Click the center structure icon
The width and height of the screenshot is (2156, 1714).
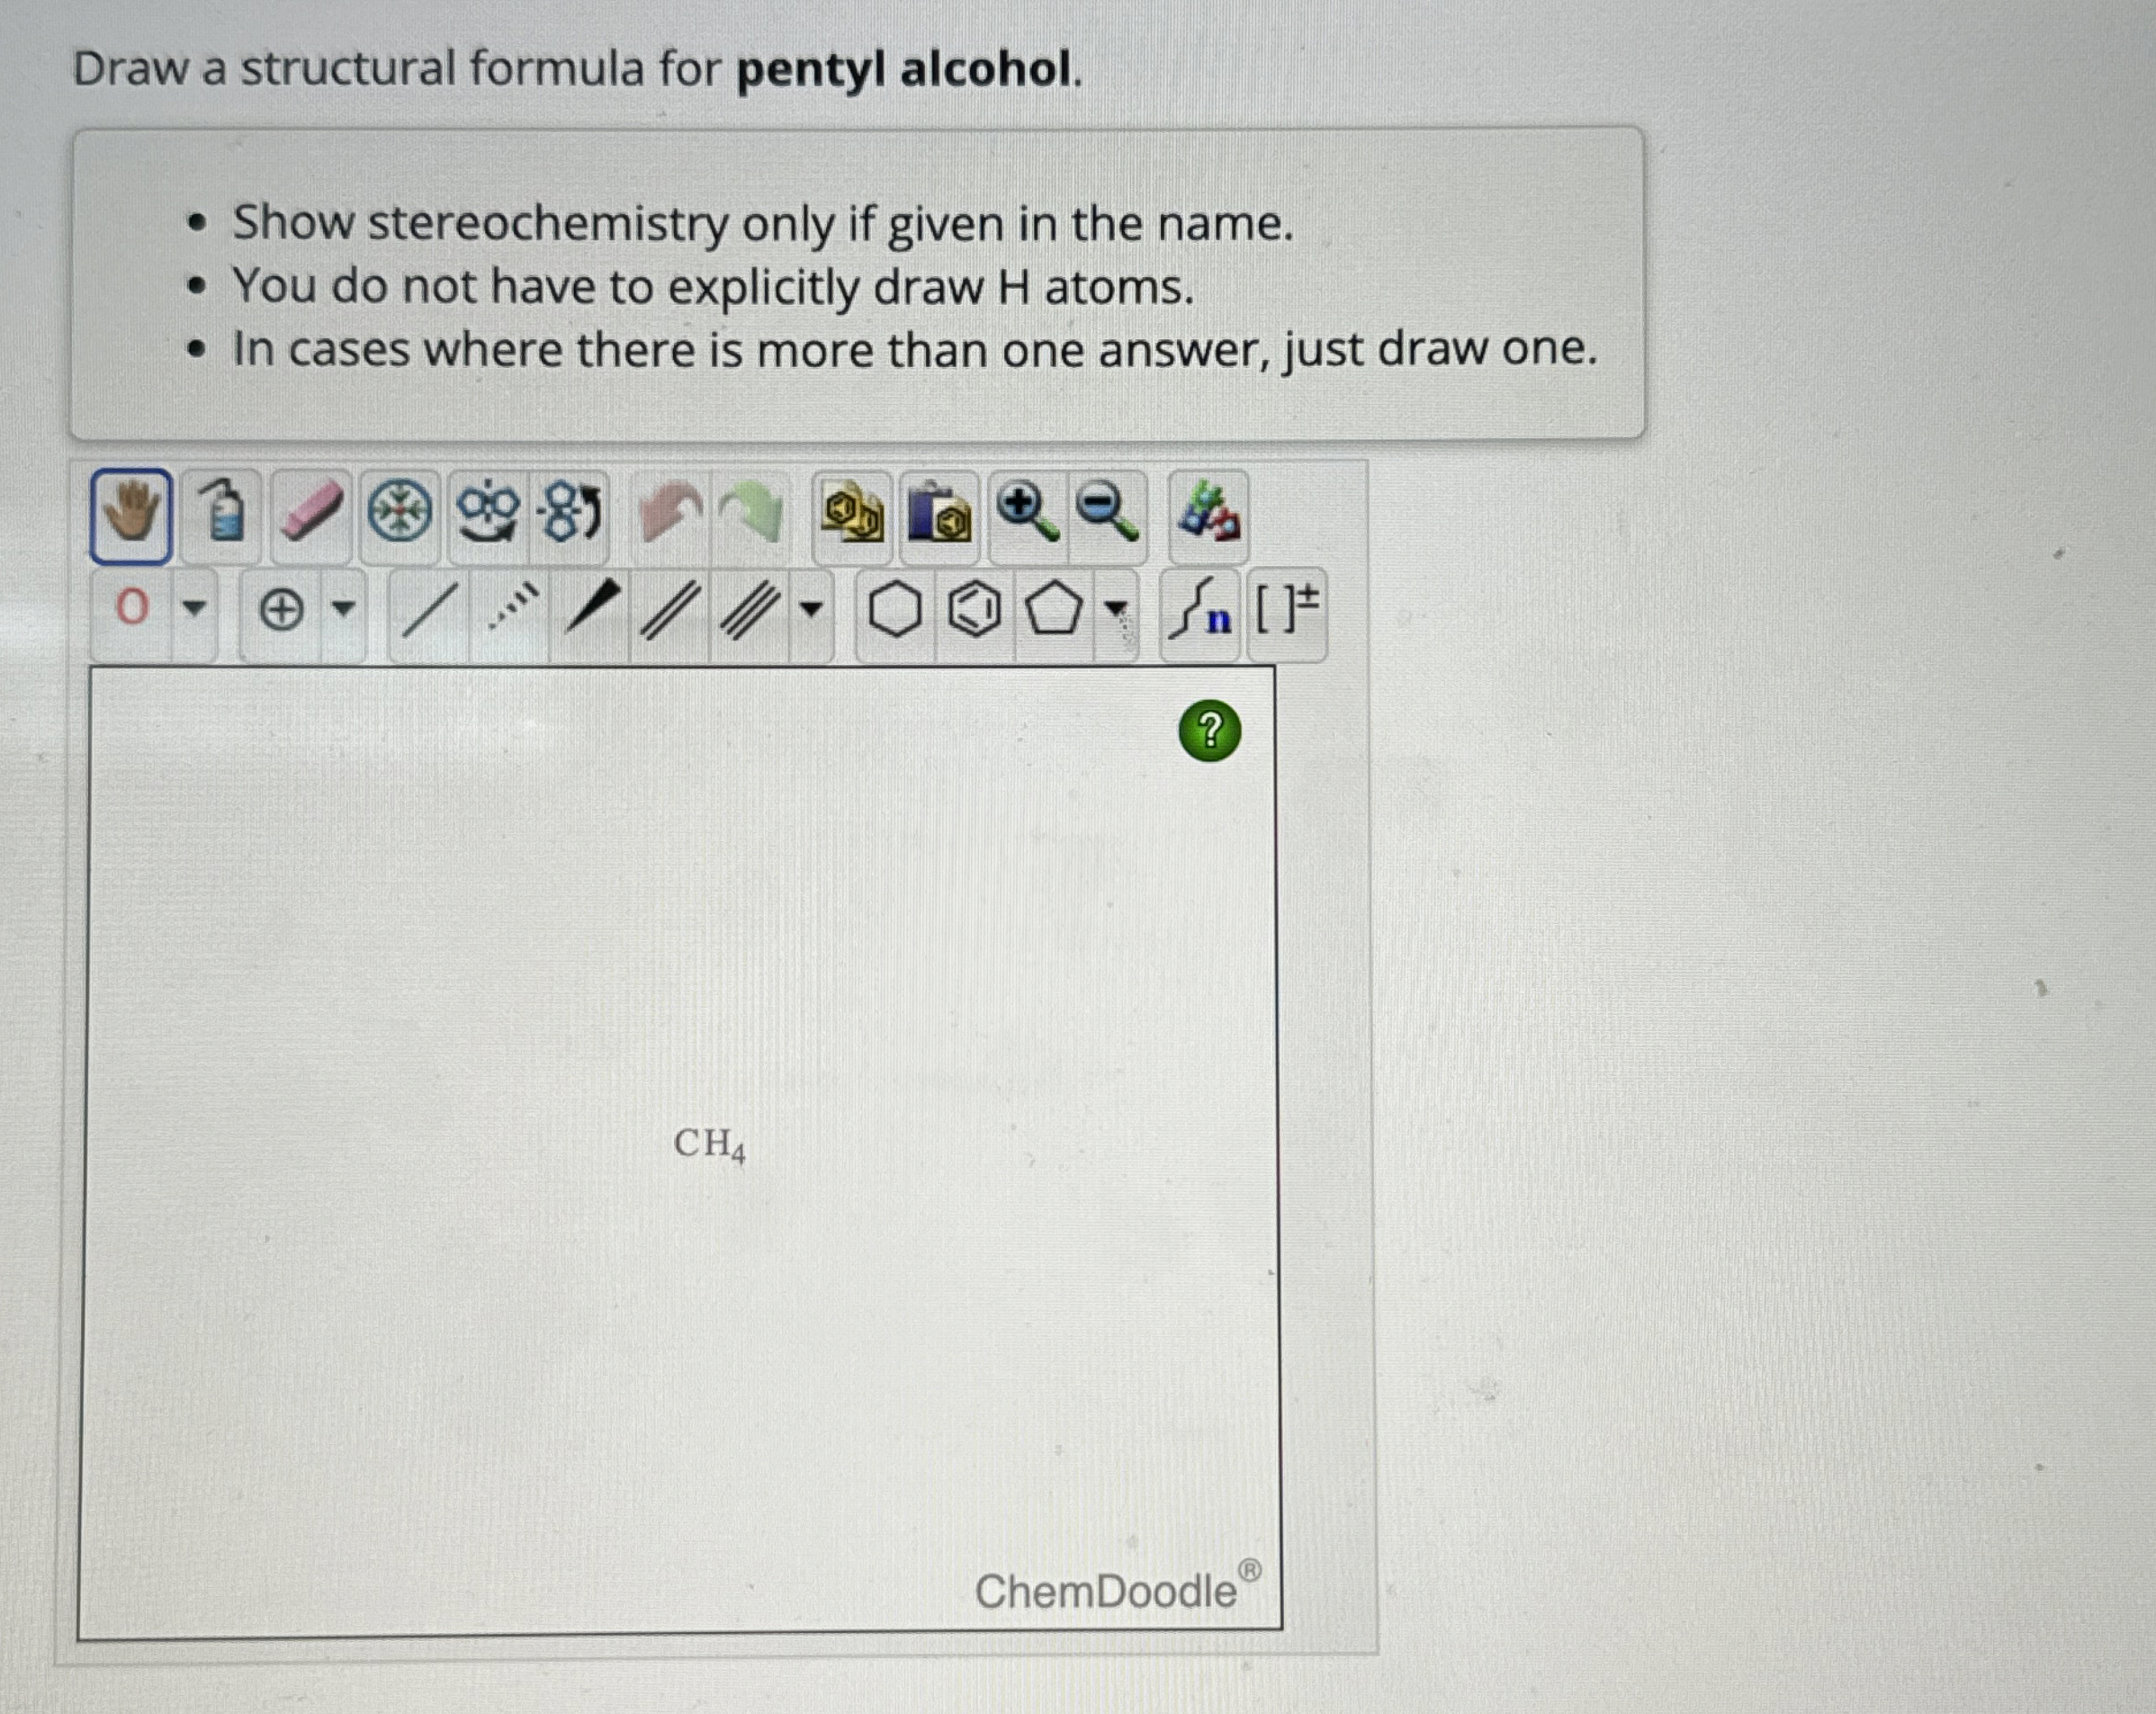399,513
